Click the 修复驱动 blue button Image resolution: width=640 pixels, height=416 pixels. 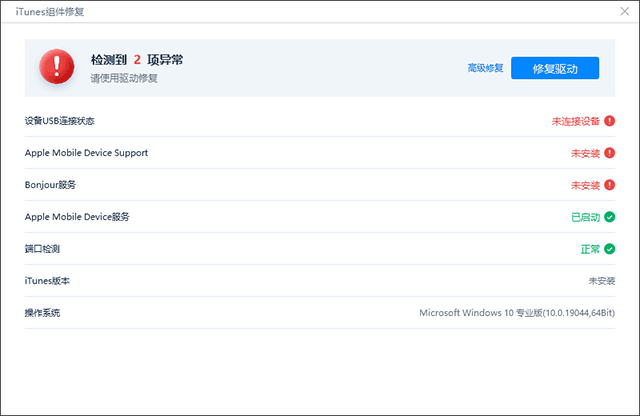[555, 68]
